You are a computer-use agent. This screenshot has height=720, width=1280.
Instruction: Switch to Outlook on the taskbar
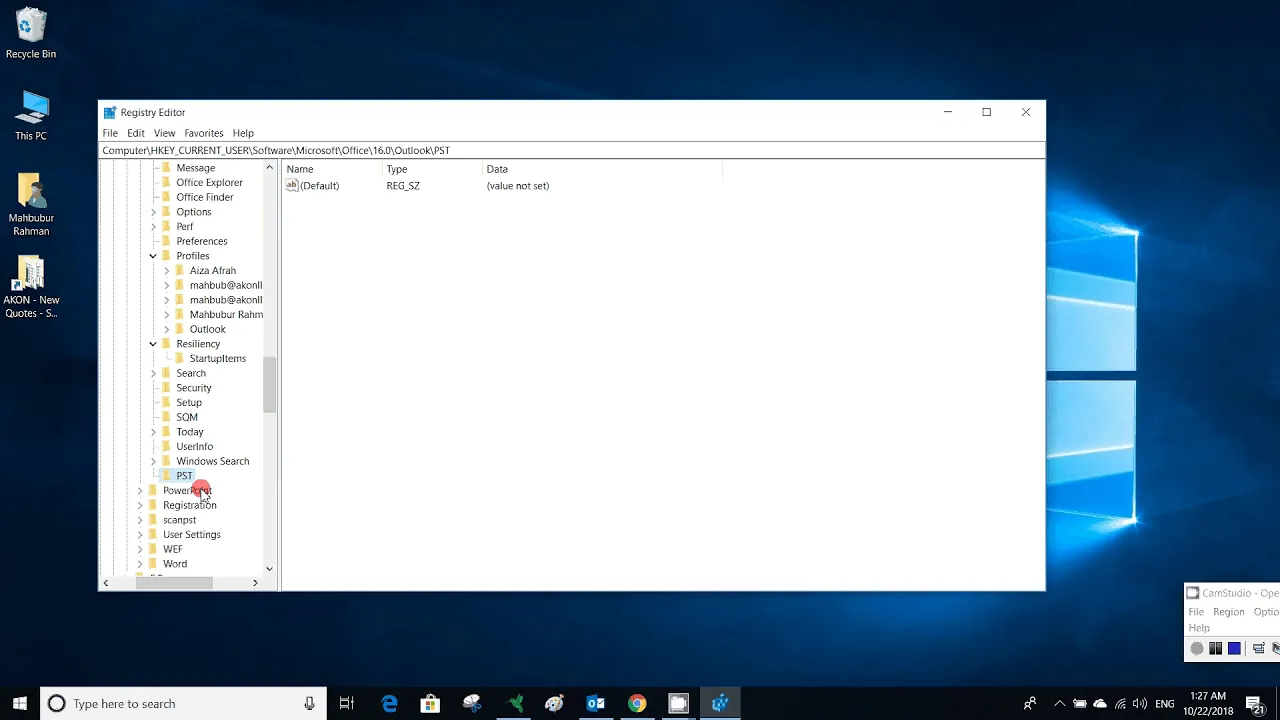pyautogui.click(x=596, y=703)
